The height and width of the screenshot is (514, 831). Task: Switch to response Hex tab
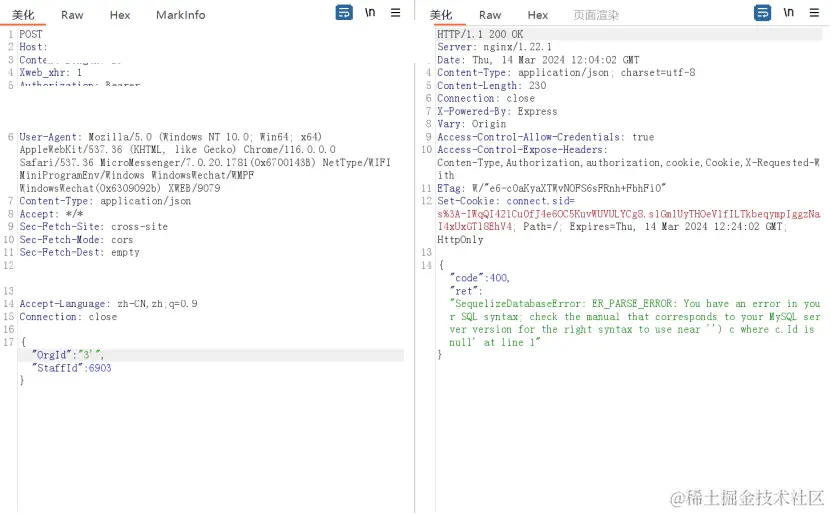537,15
